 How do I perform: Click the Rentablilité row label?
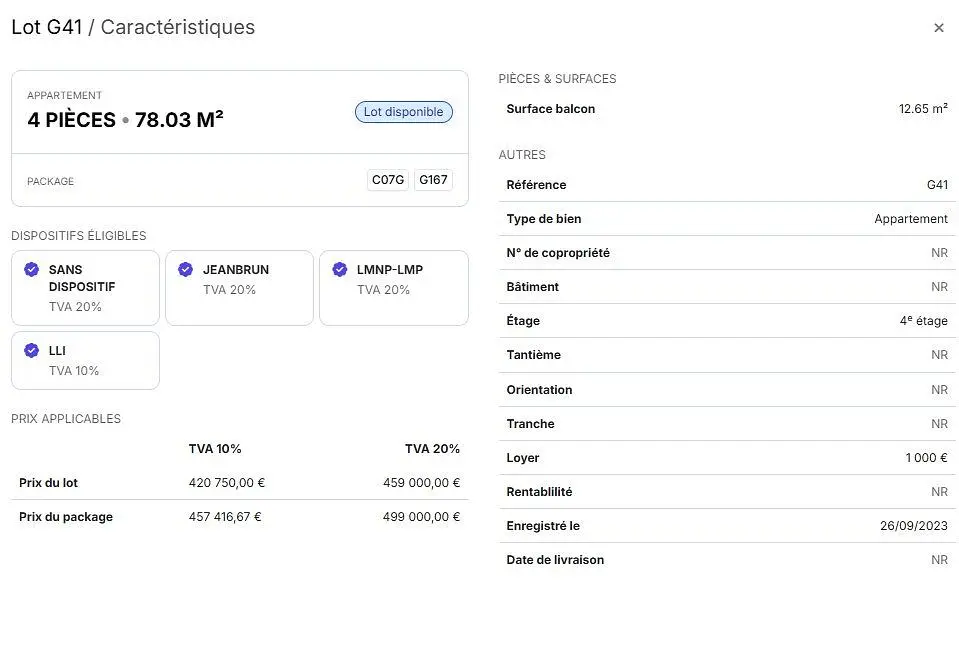[539, 492]
